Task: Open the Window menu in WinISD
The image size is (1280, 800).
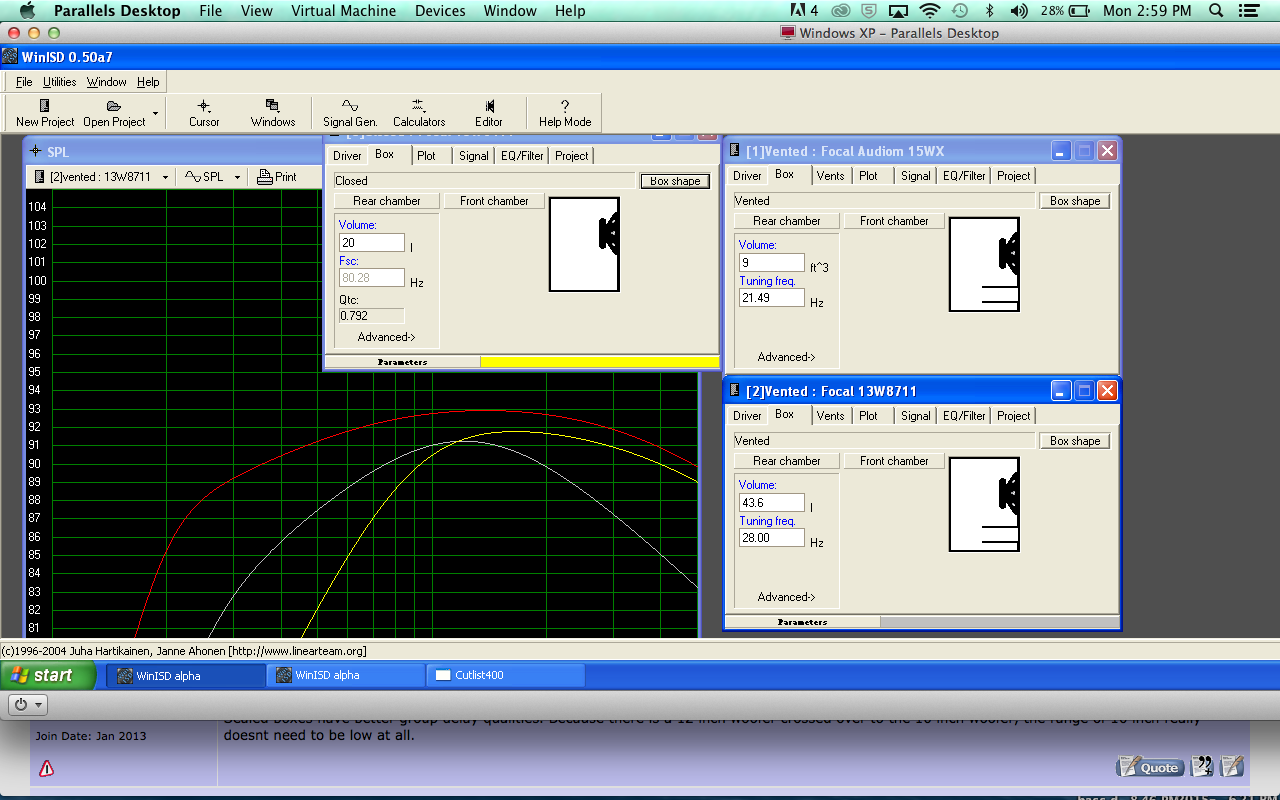Action: (x=106, y=82)
